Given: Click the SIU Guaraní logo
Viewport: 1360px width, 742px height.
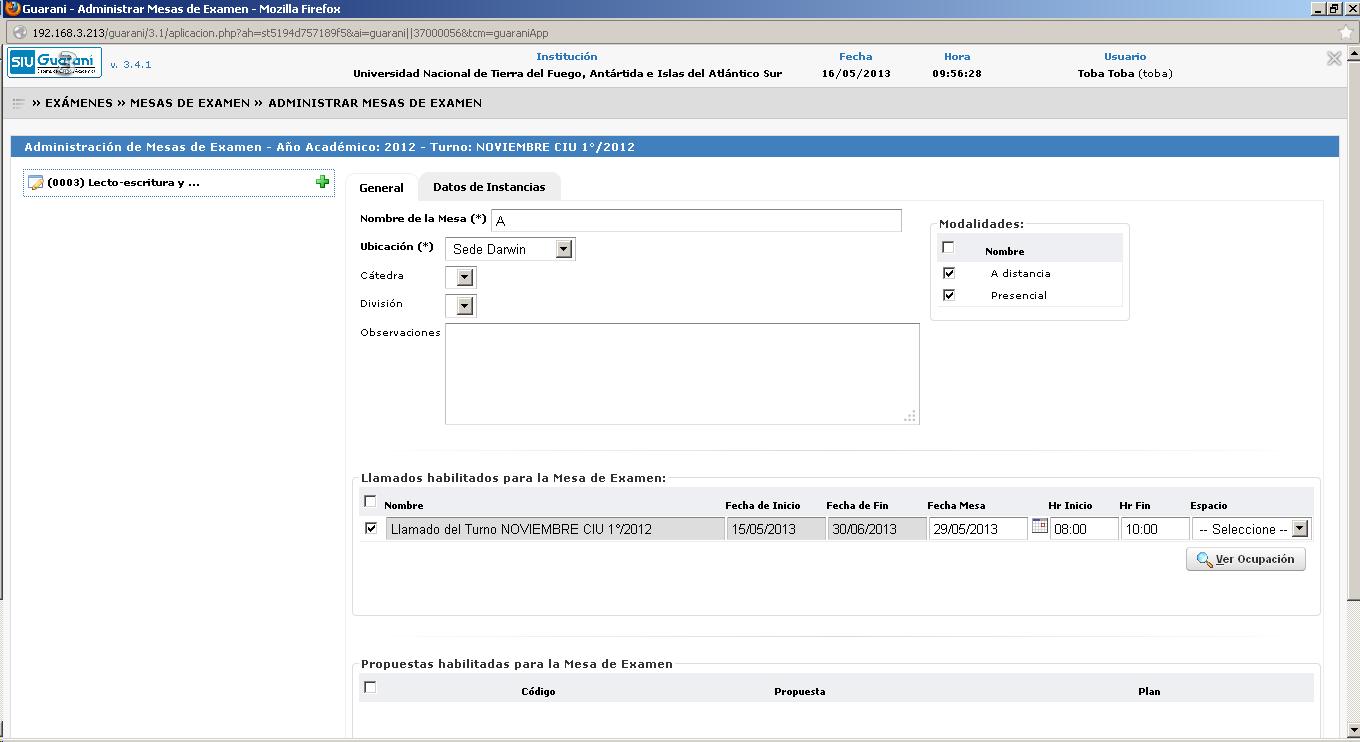Looking at the screenshot, I should pos(55,63).
